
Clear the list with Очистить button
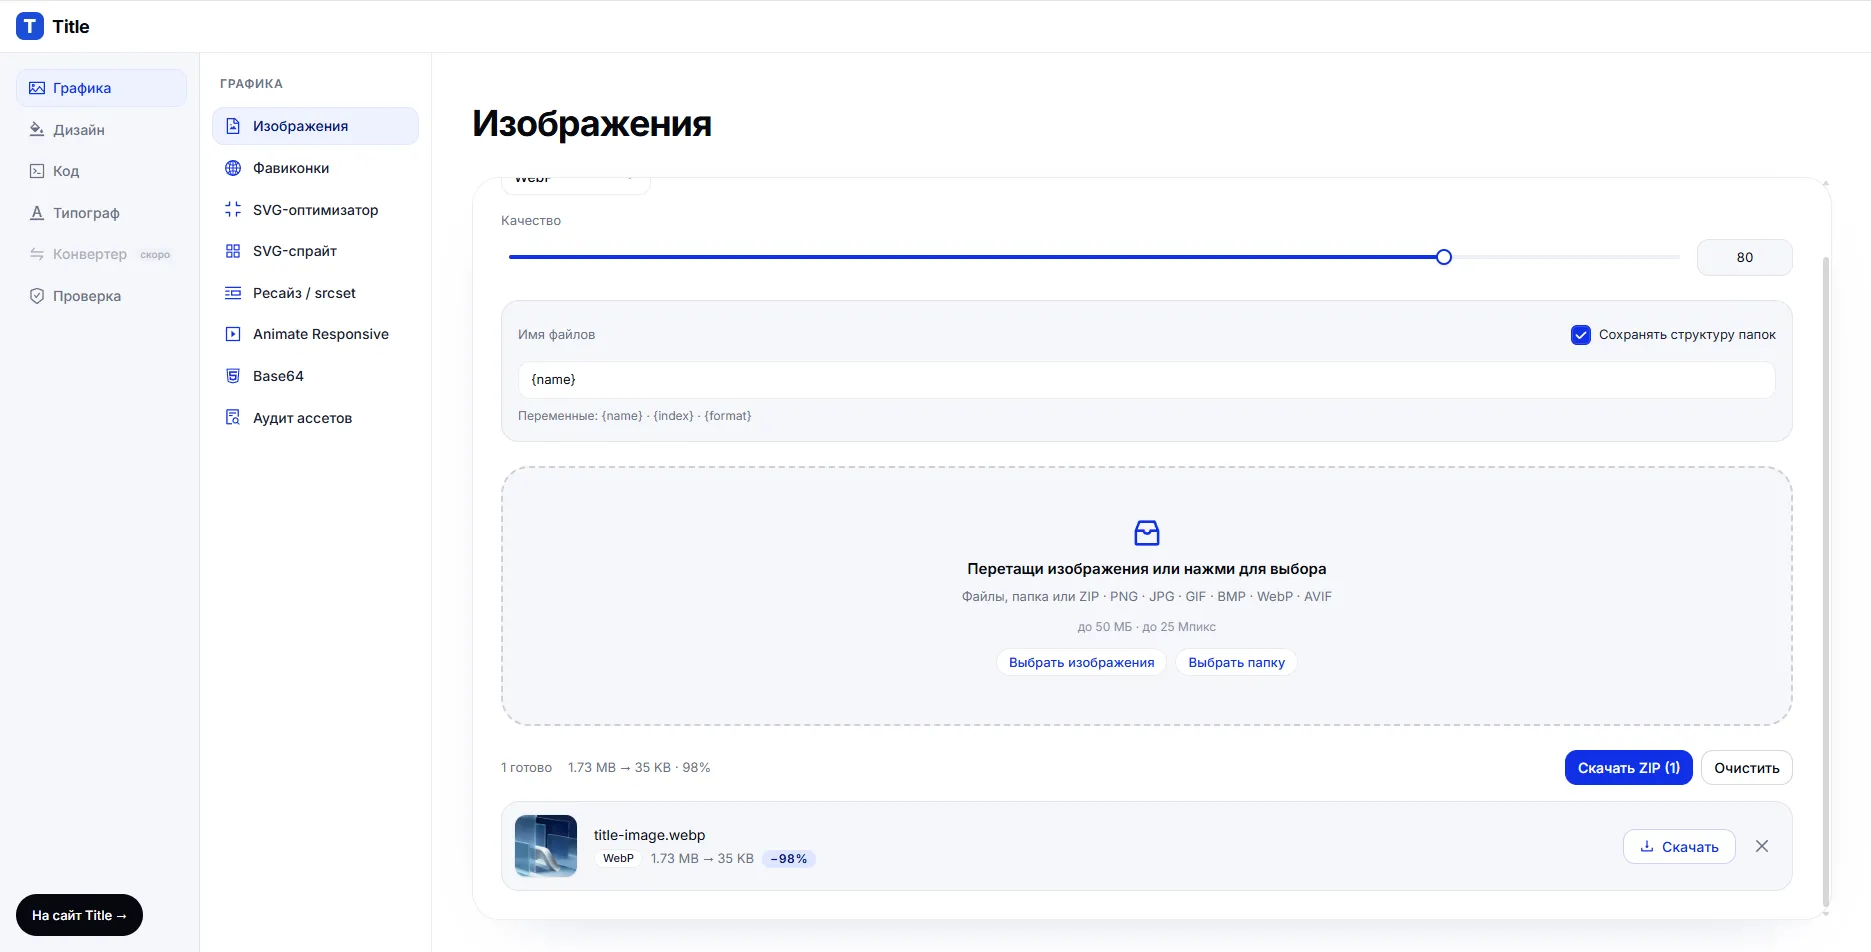click(x=1746, y=768)
